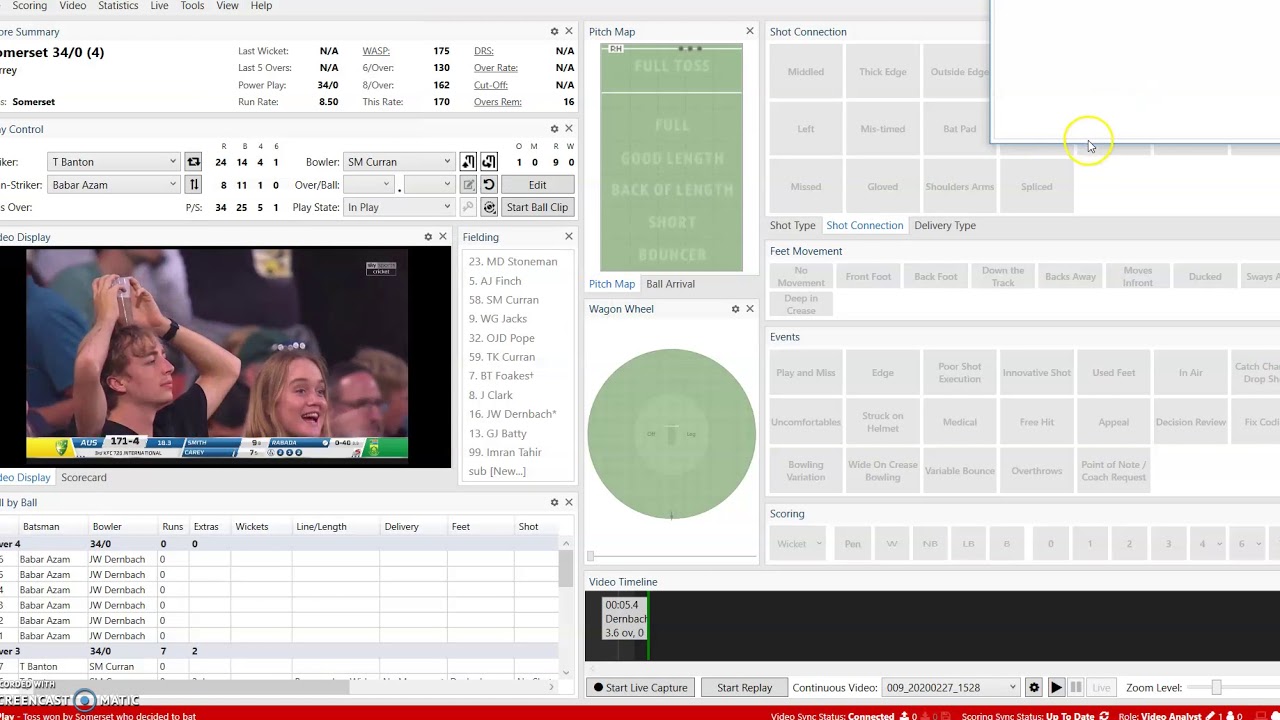Image resolution: width=1280 pixels, height=720 pixels.
Task: Click Start Ball Clip button
Action: pyautogui.click(x=537, y=207)
